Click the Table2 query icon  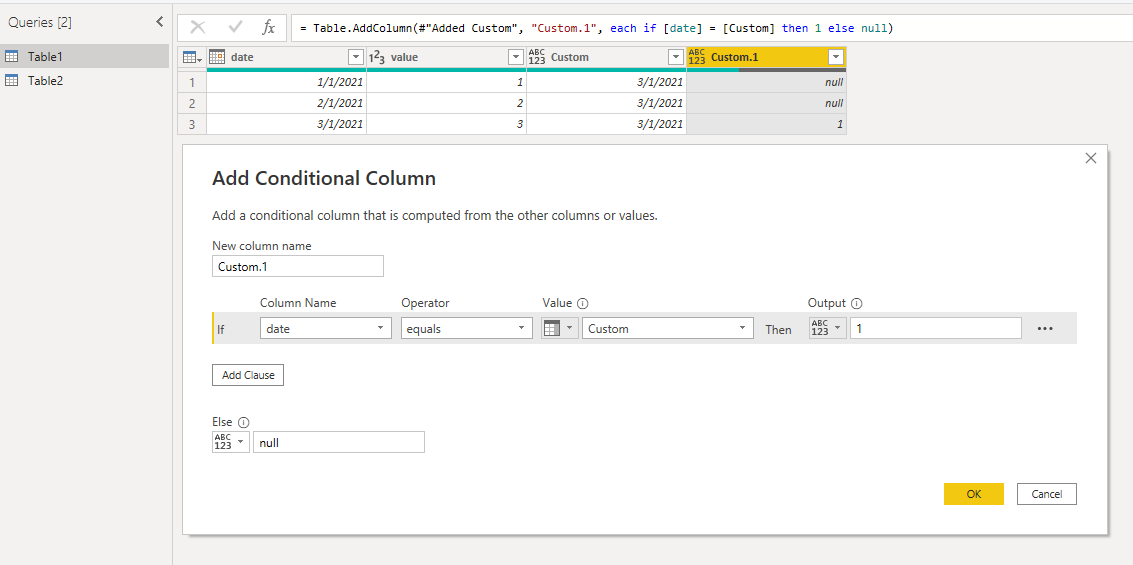[12, 81]
